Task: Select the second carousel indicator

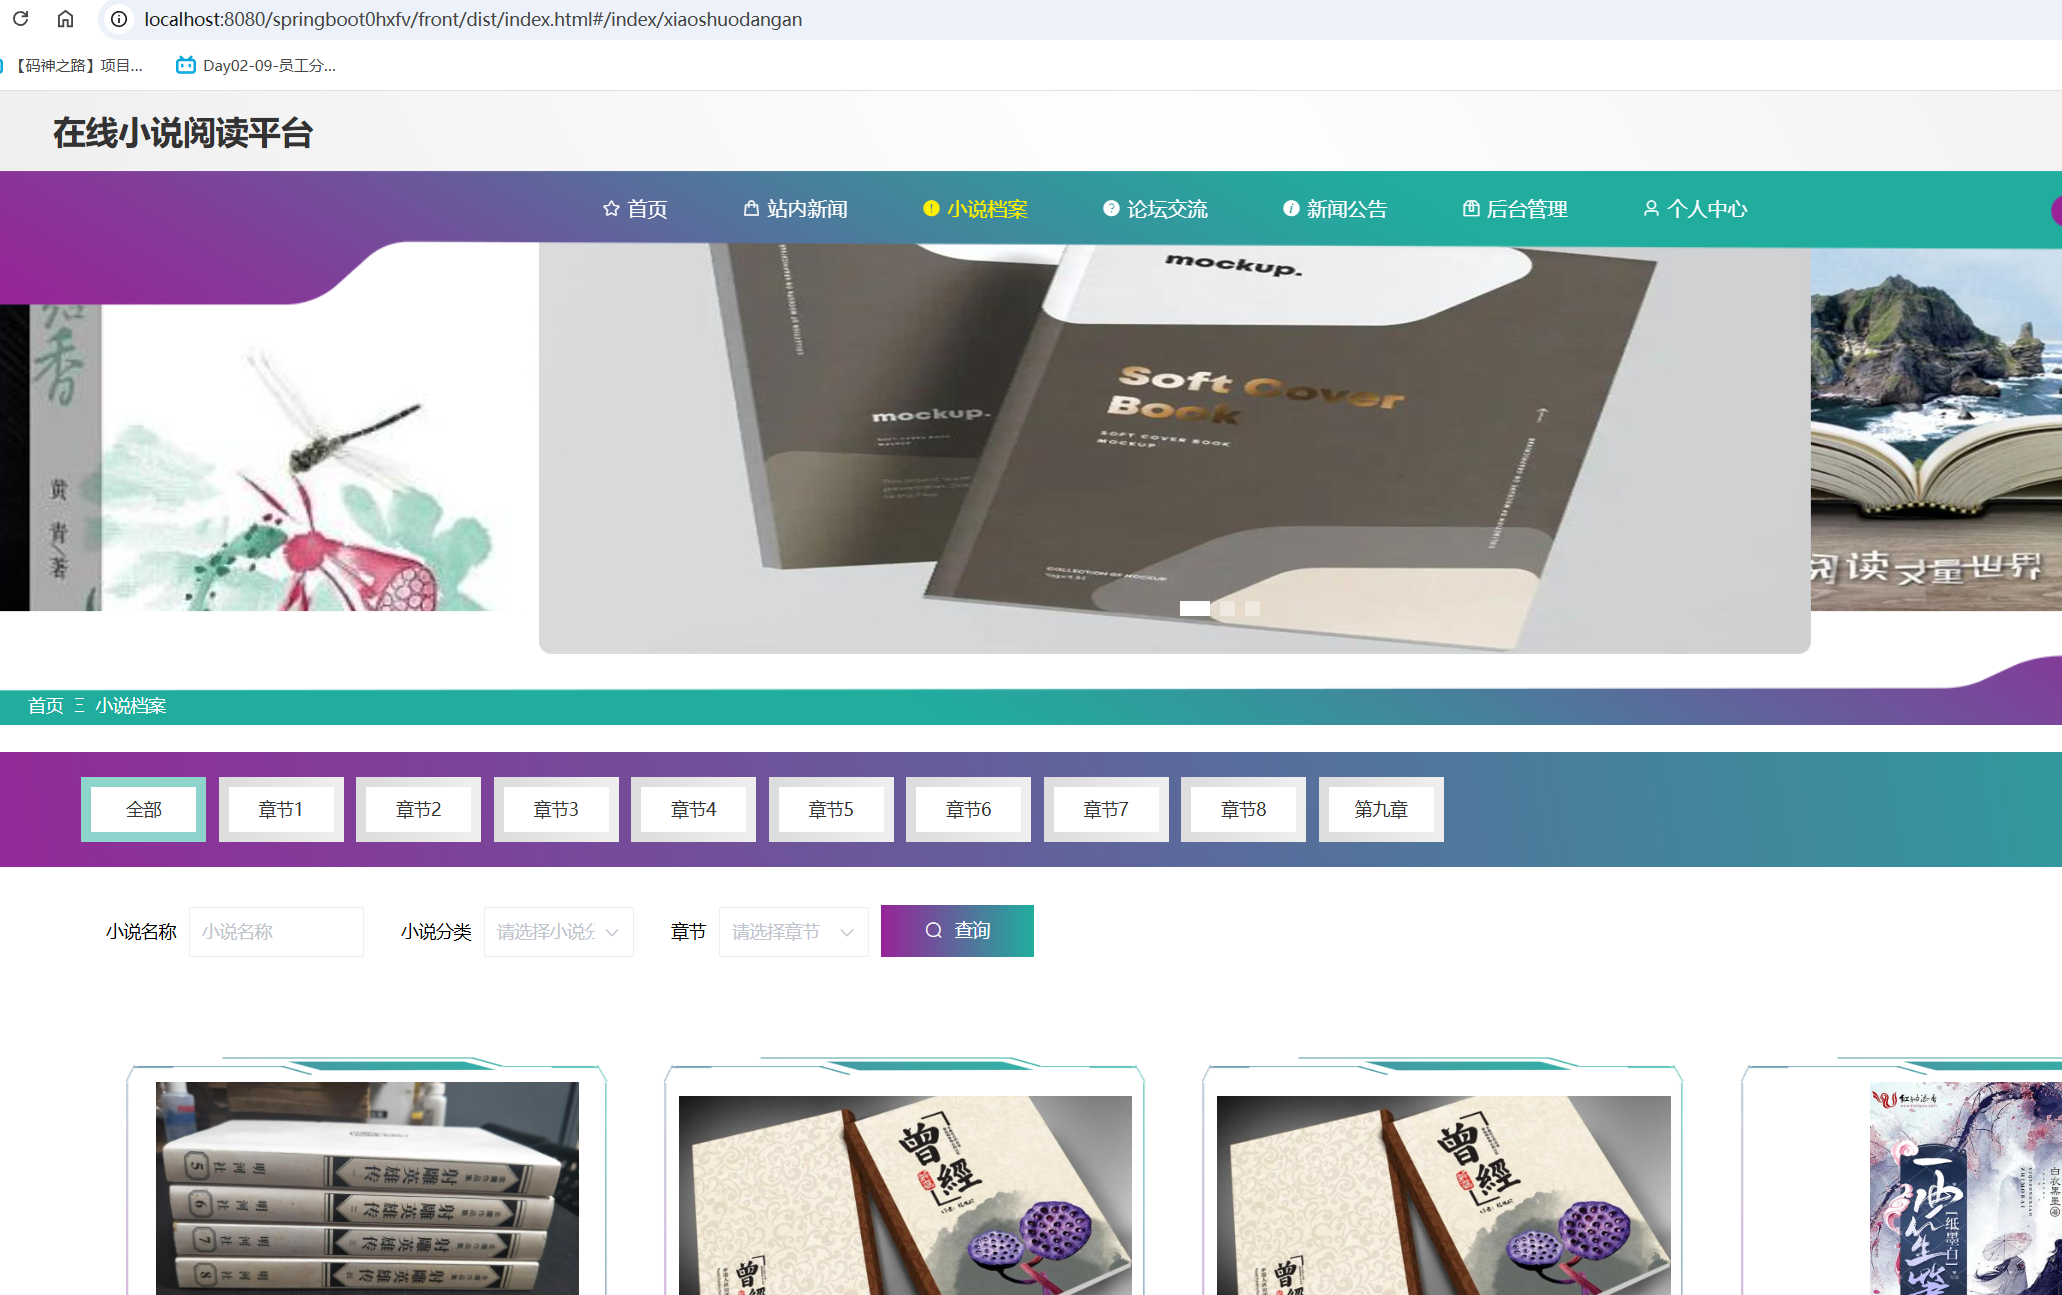Action: click(x=1227, y=608)
